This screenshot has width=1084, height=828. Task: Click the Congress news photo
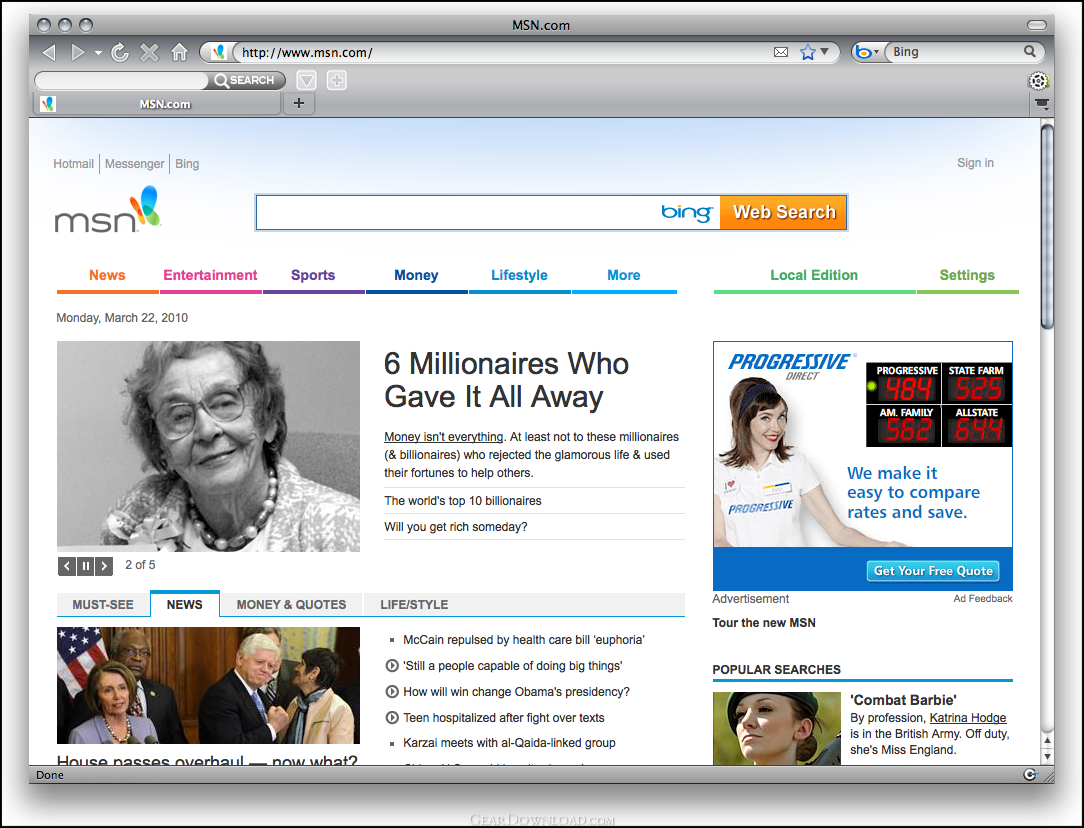208,686
